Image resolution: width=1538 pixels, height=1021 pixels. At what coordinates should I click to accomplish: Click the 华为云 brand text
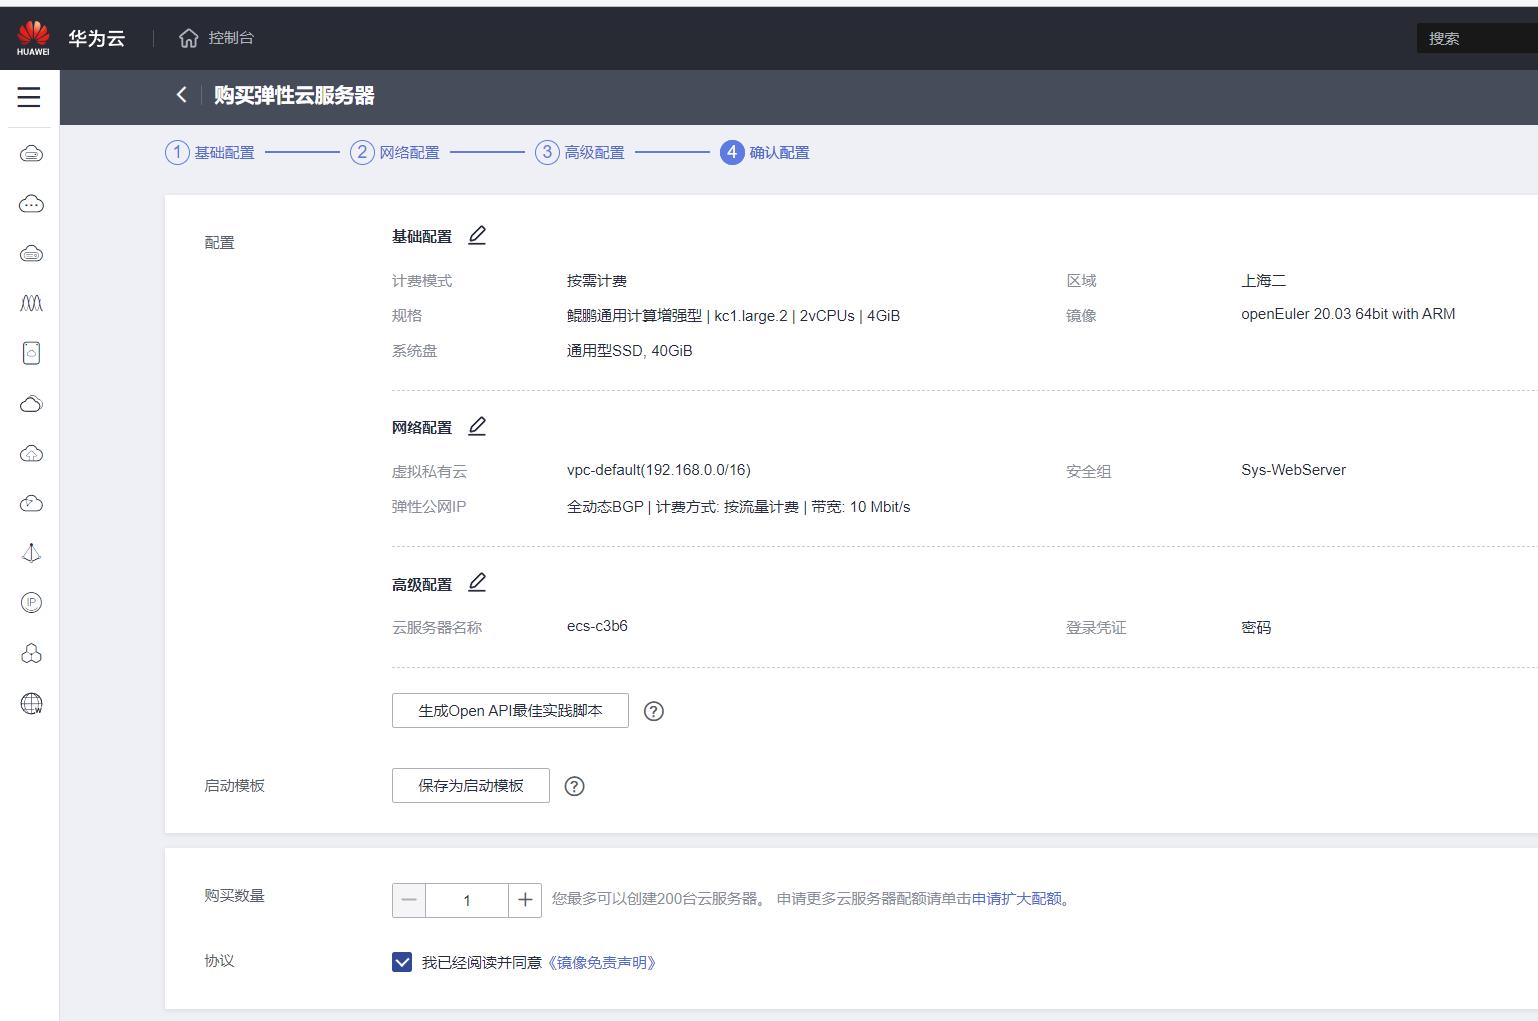coord(97,38)
